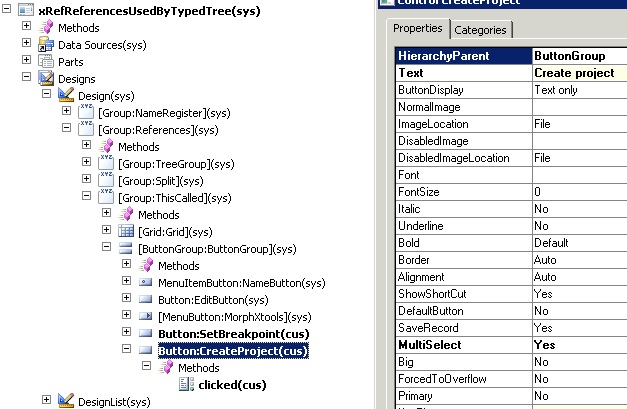Viewport: 627px width, 409px height.
Task: Click the ButtonDisplay value Text only
Action: (x=579, y=90)
